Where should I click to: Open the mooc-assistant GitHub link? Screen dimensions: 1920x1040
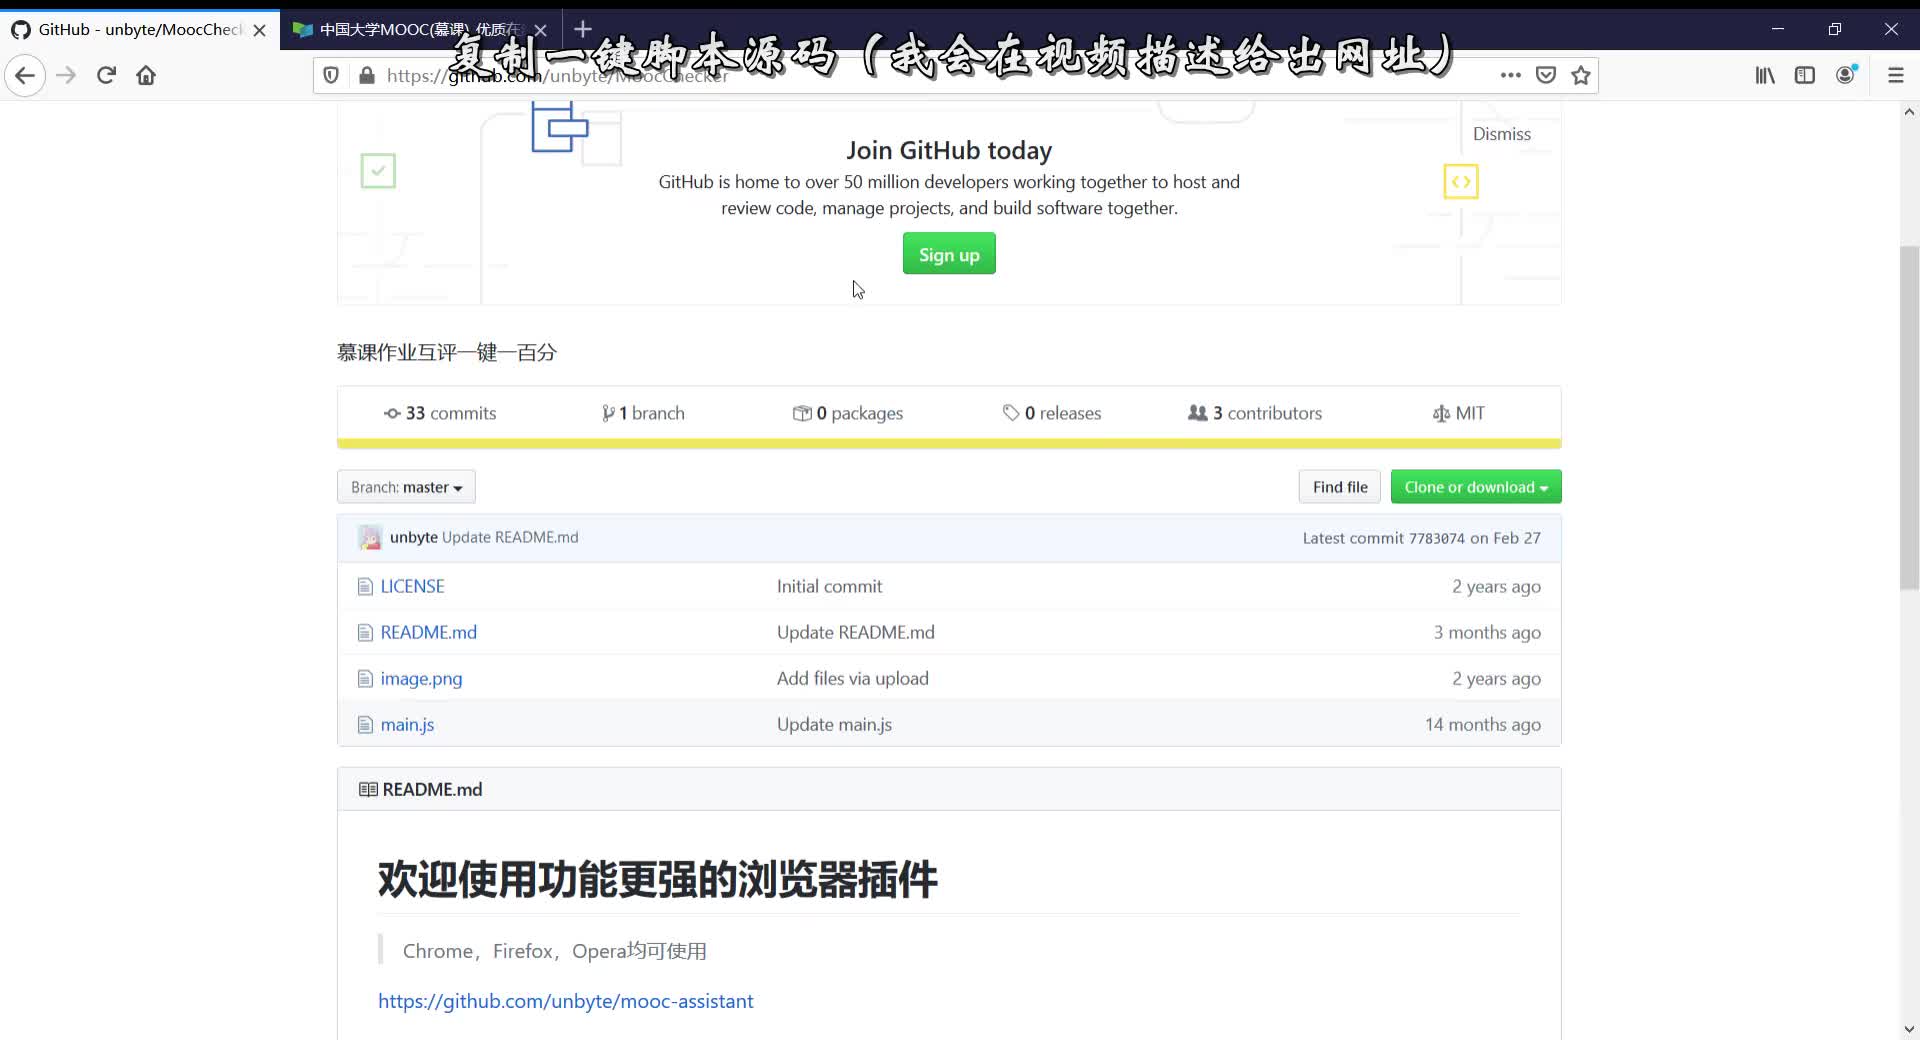565,1001
